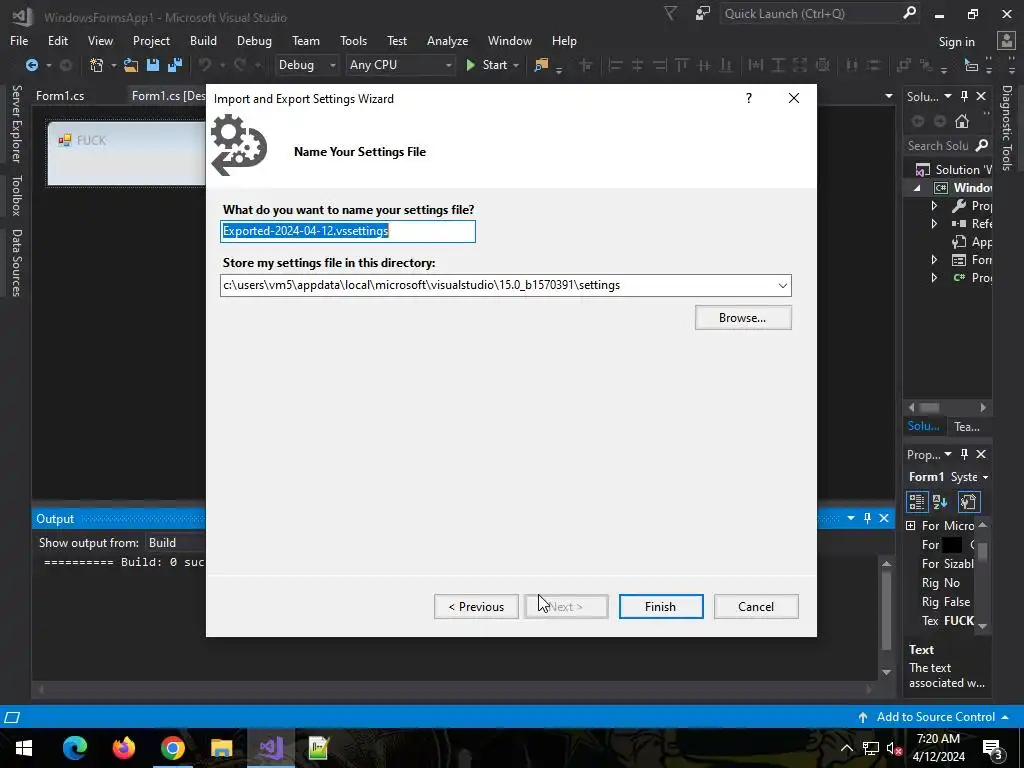Close the Output window
This screenshot has height=768, width=1024.
pyautogui.click(x=884, y=518)
